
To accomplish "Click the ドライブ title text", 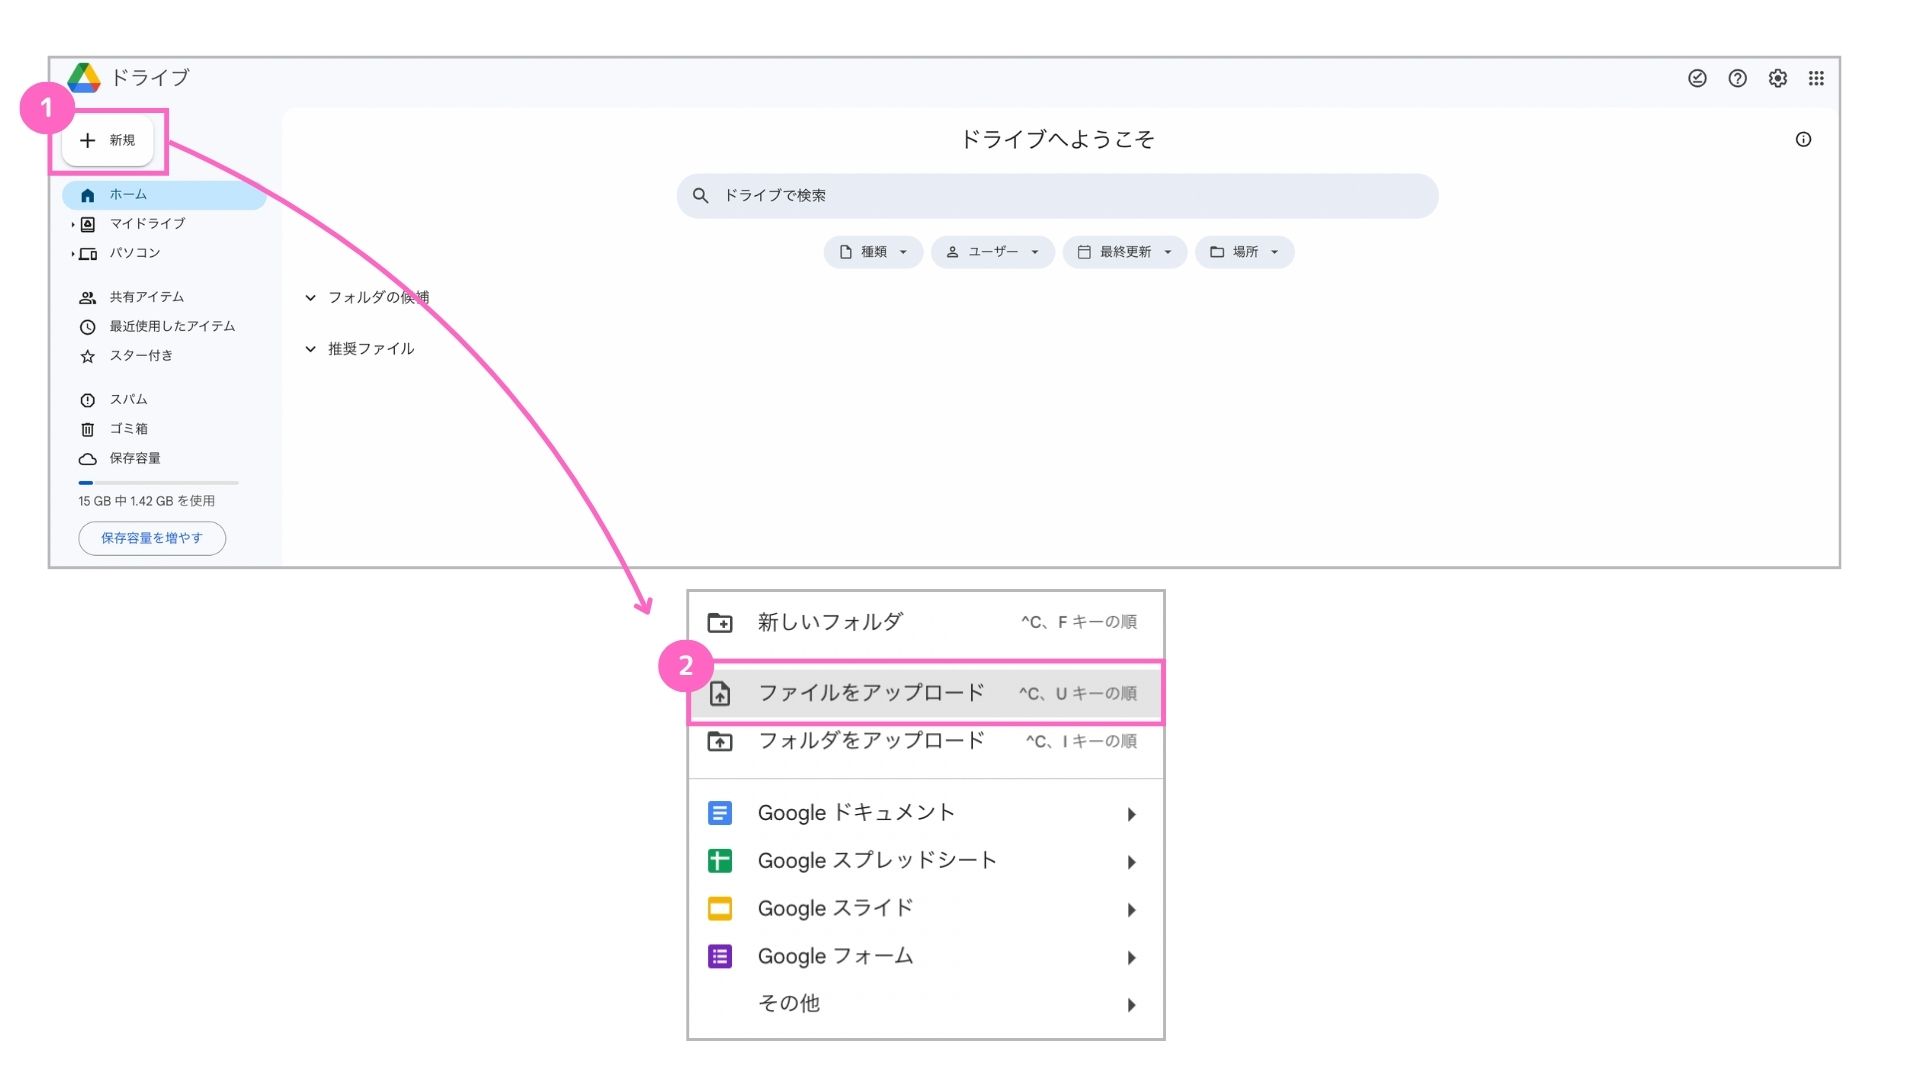I will pyautogui.click(x=150, y=77).
